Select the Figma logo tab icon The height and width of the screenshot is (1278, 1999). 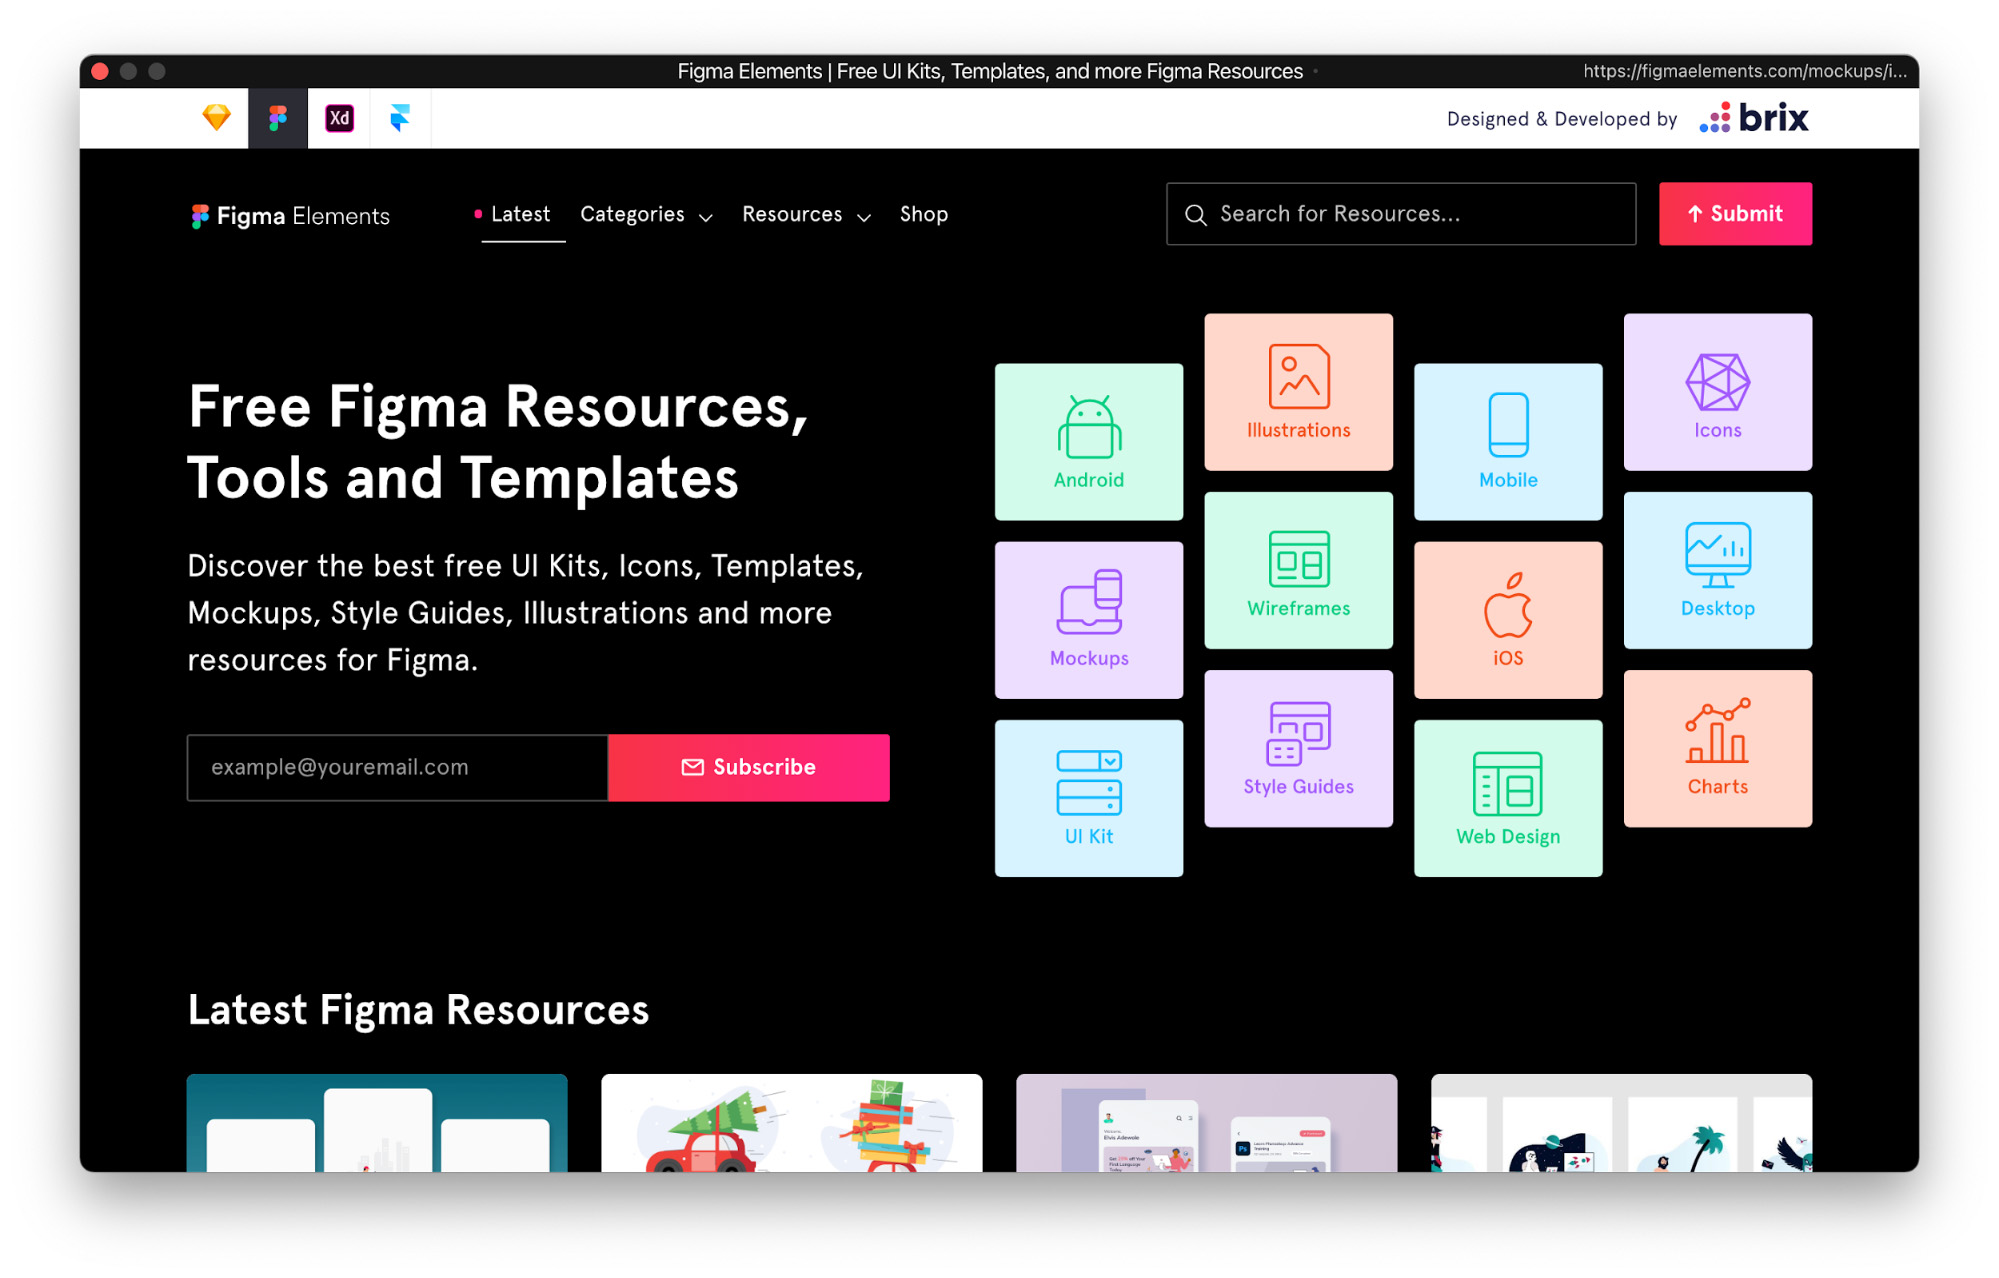click(278, 118)
